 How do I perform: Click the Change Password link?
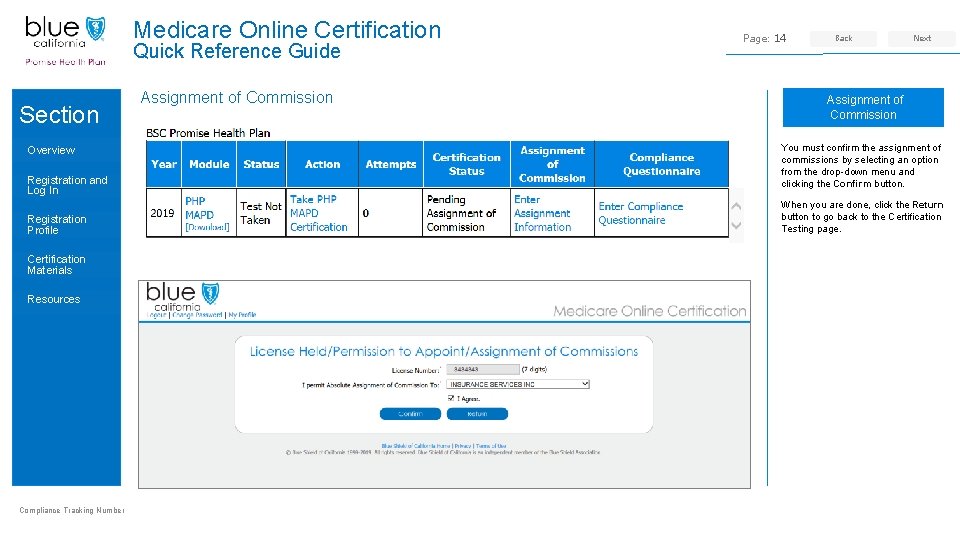tap(197, 315)
